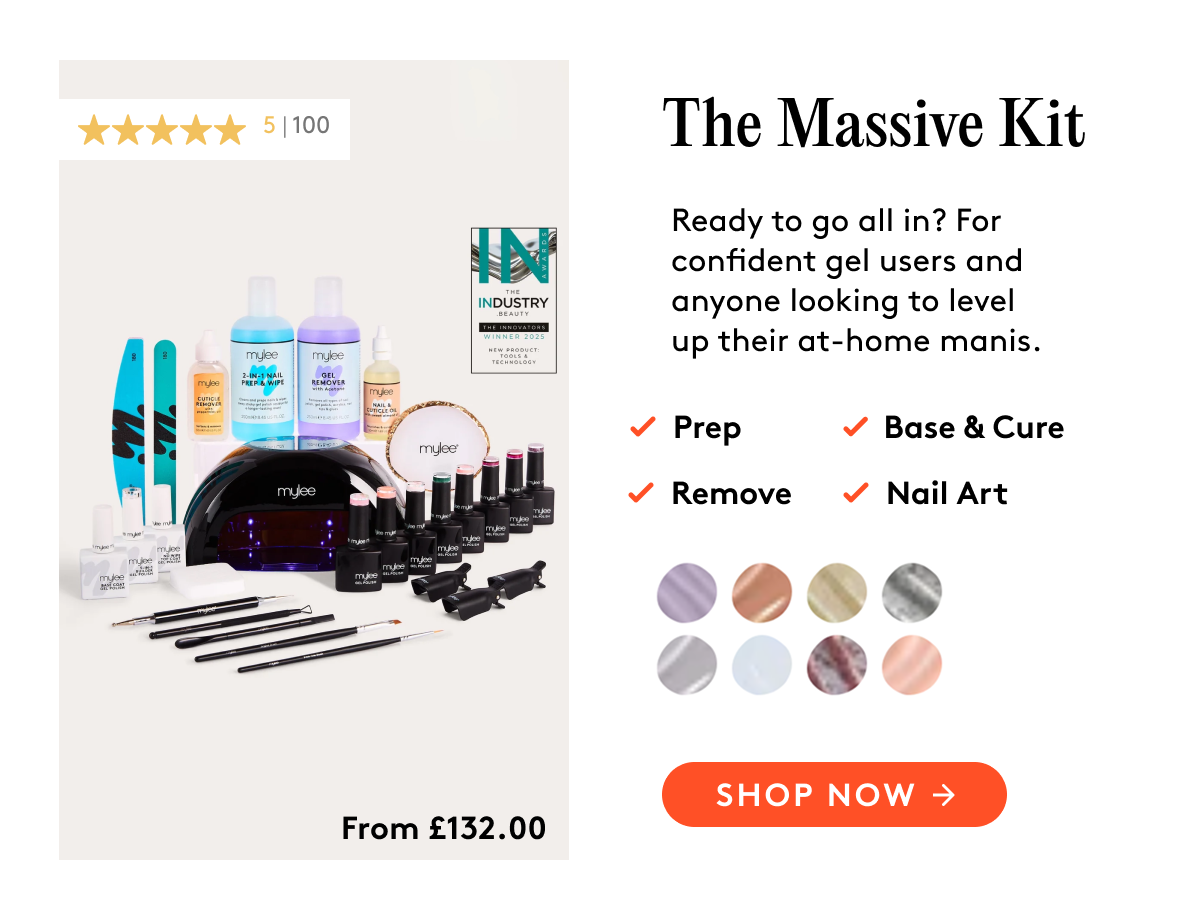This screenshot has height=921, width=1200.
Task: Select the copper rose-gold color swatch
Action: tap(762, 594)
